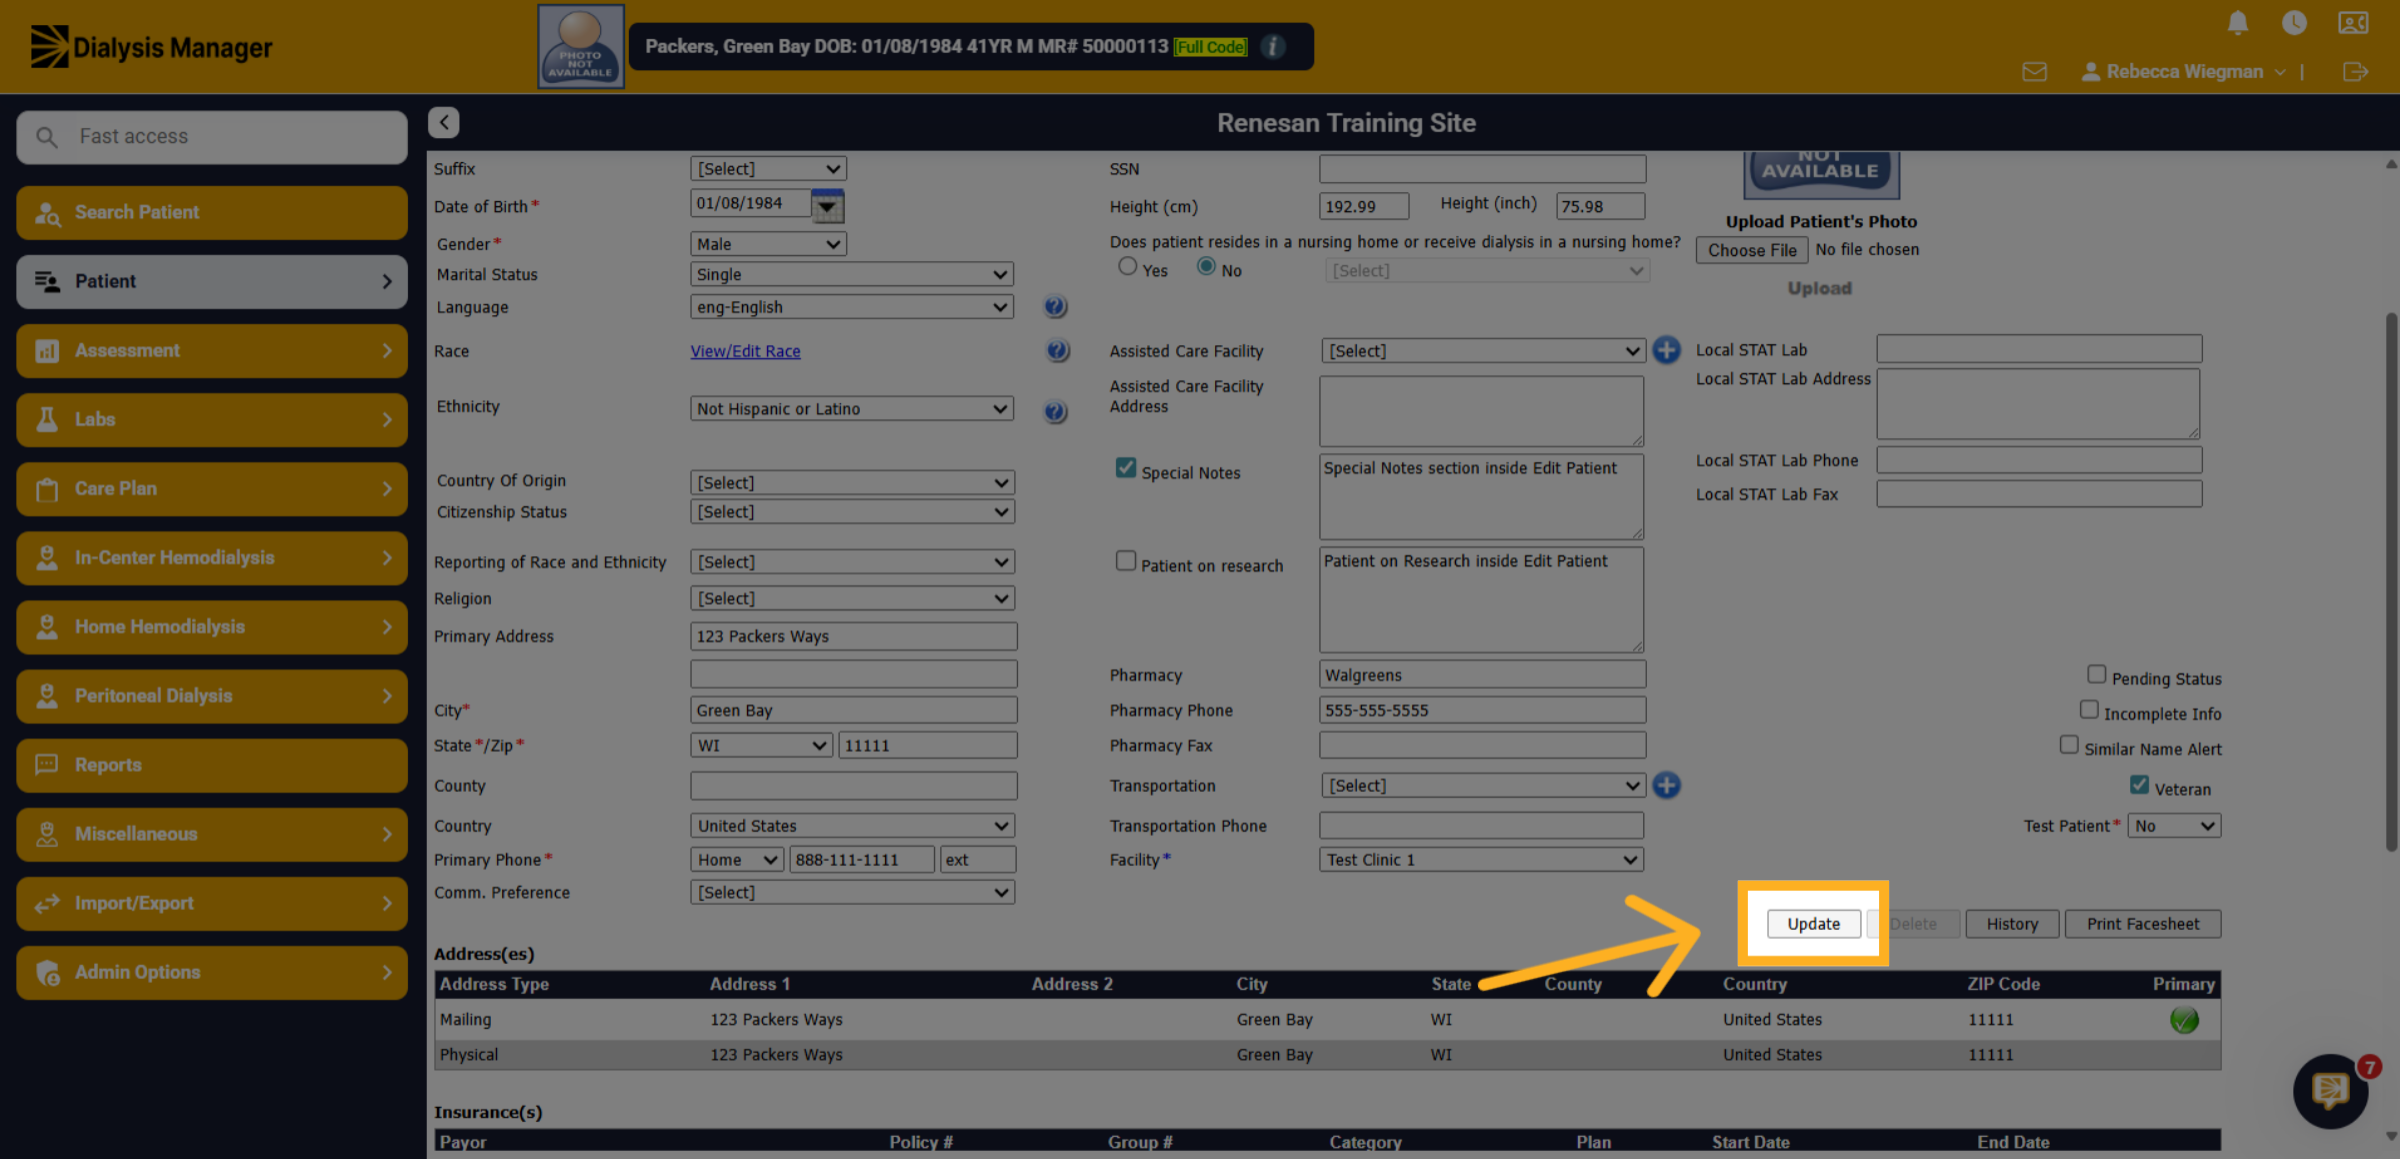Viewport: 2400px width, 1159px height.
Task: Collapse sidebar with back arrow button
Action: tap(444, 122)
